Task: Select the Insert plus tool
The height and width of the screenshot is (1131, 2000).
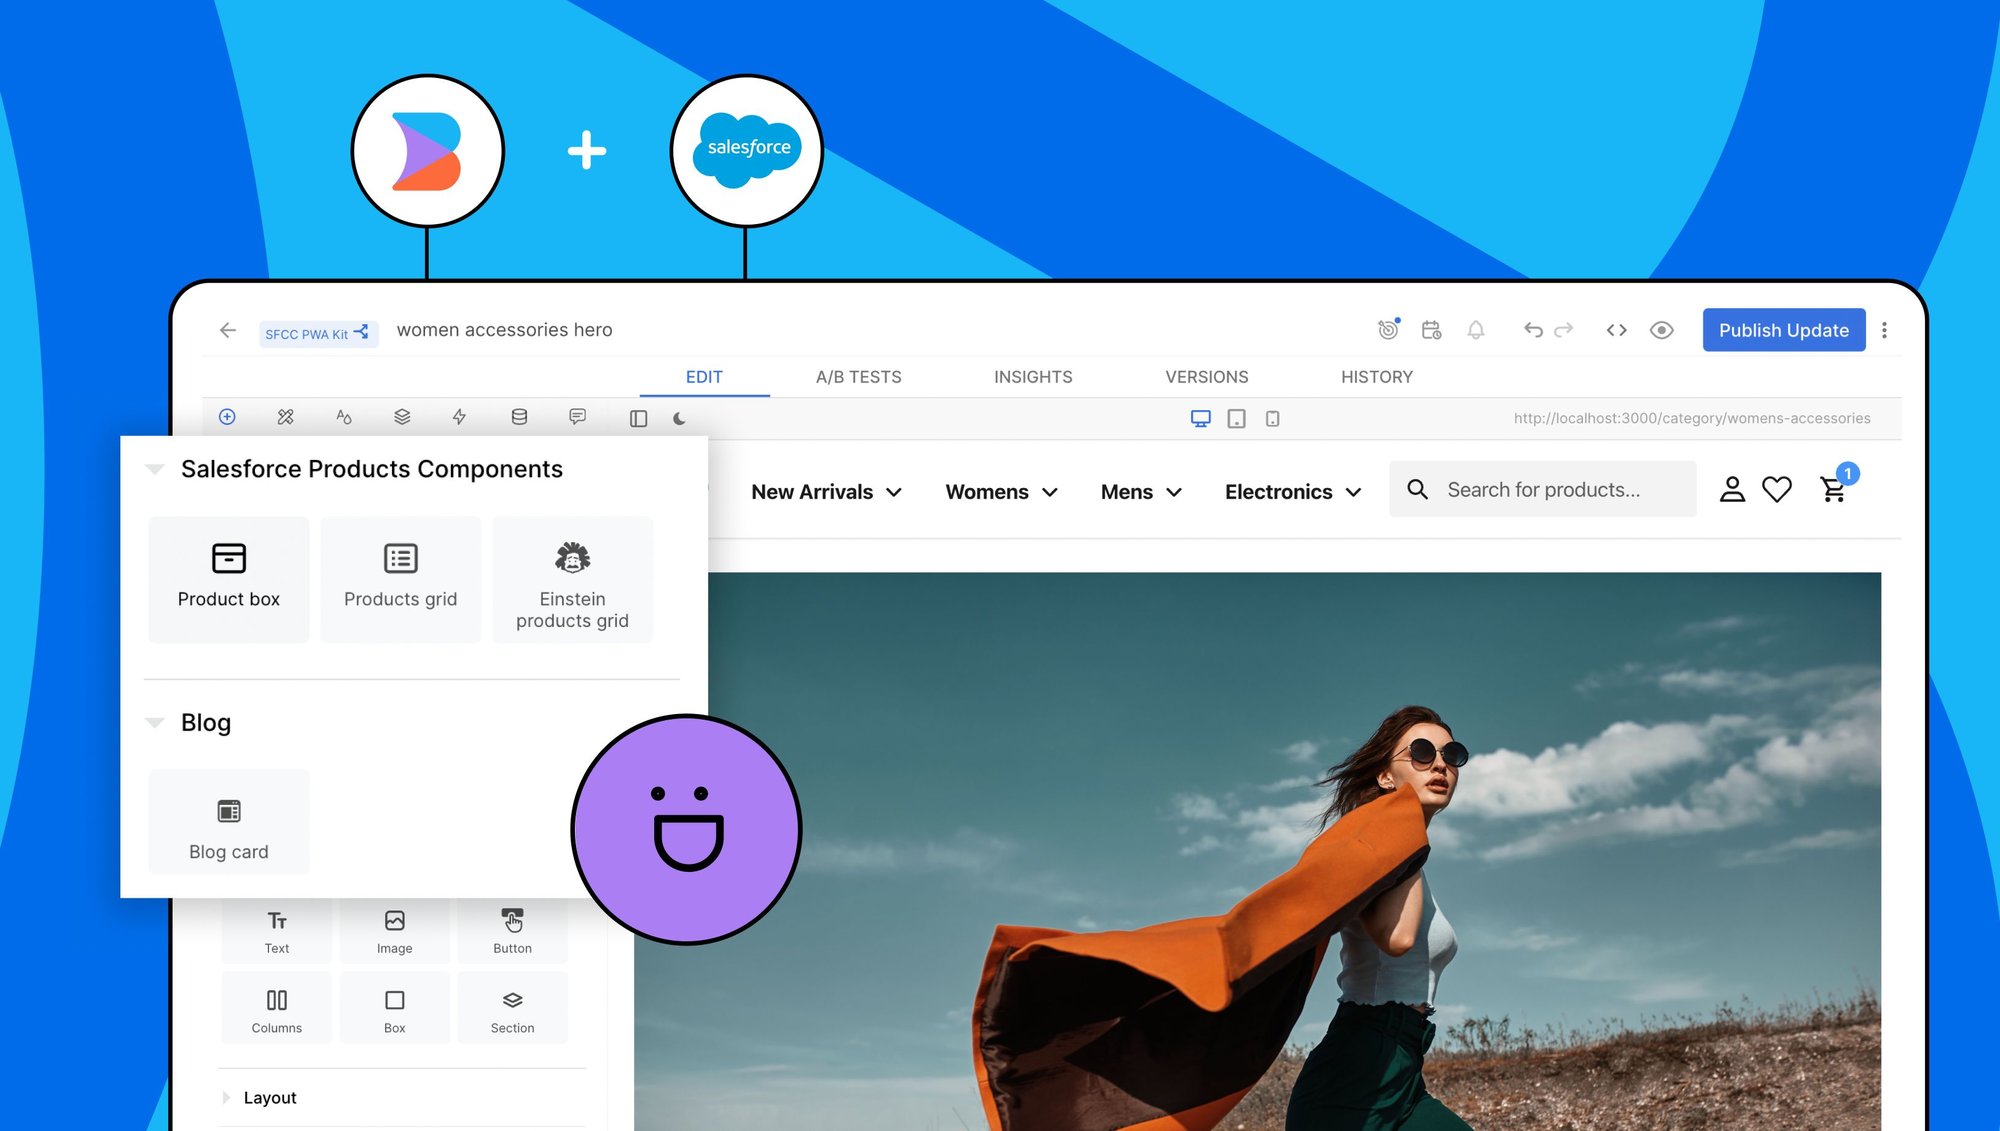Action: [227, 417]
